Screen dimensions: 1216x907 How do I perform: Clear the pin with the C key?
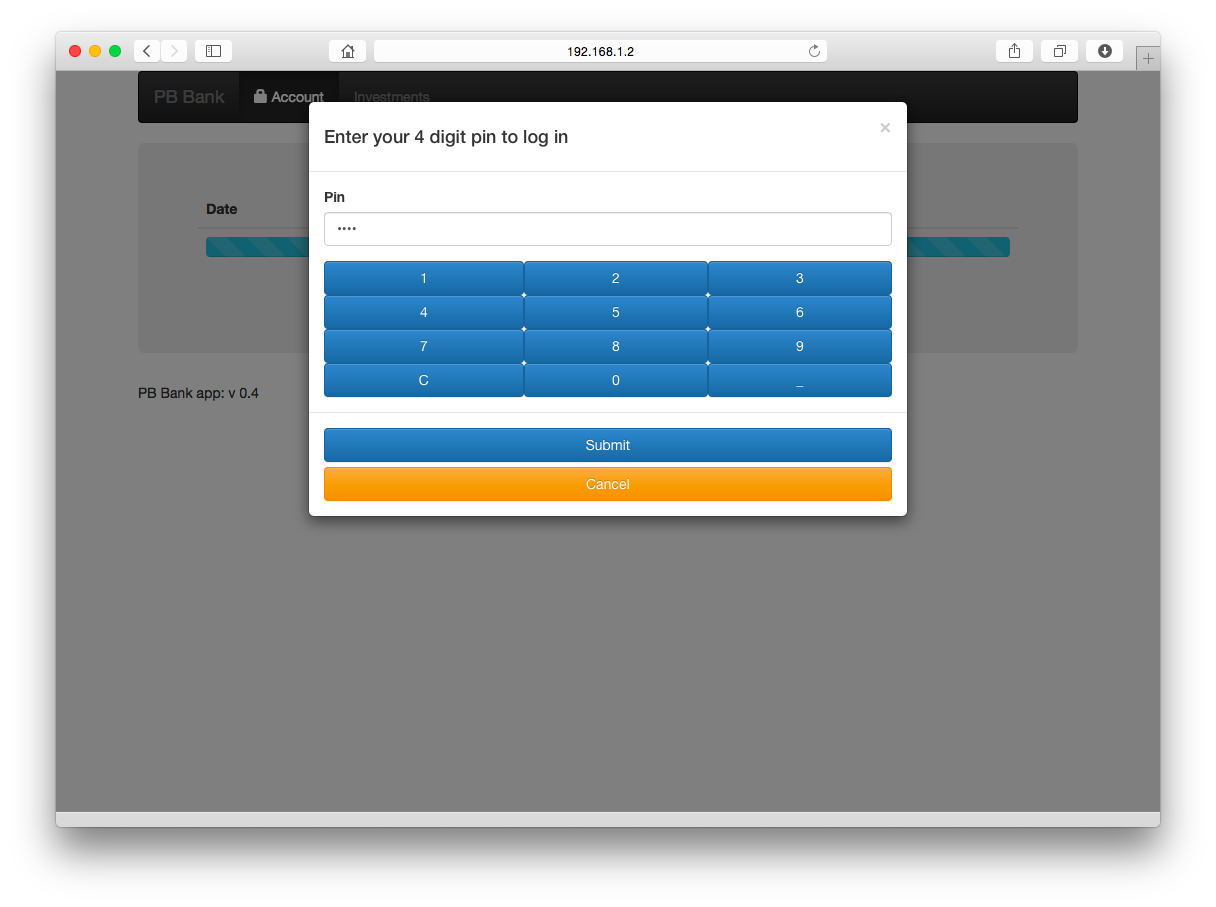(424, 380)
